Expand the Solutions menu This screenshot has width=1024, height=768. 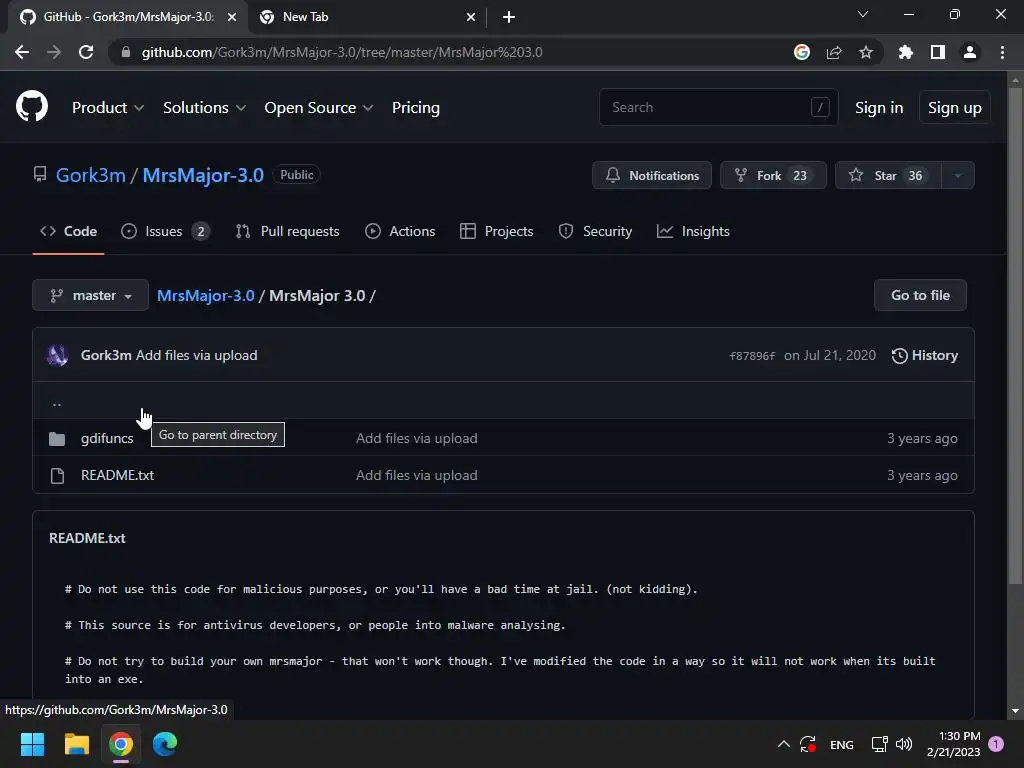coord(204,108)
